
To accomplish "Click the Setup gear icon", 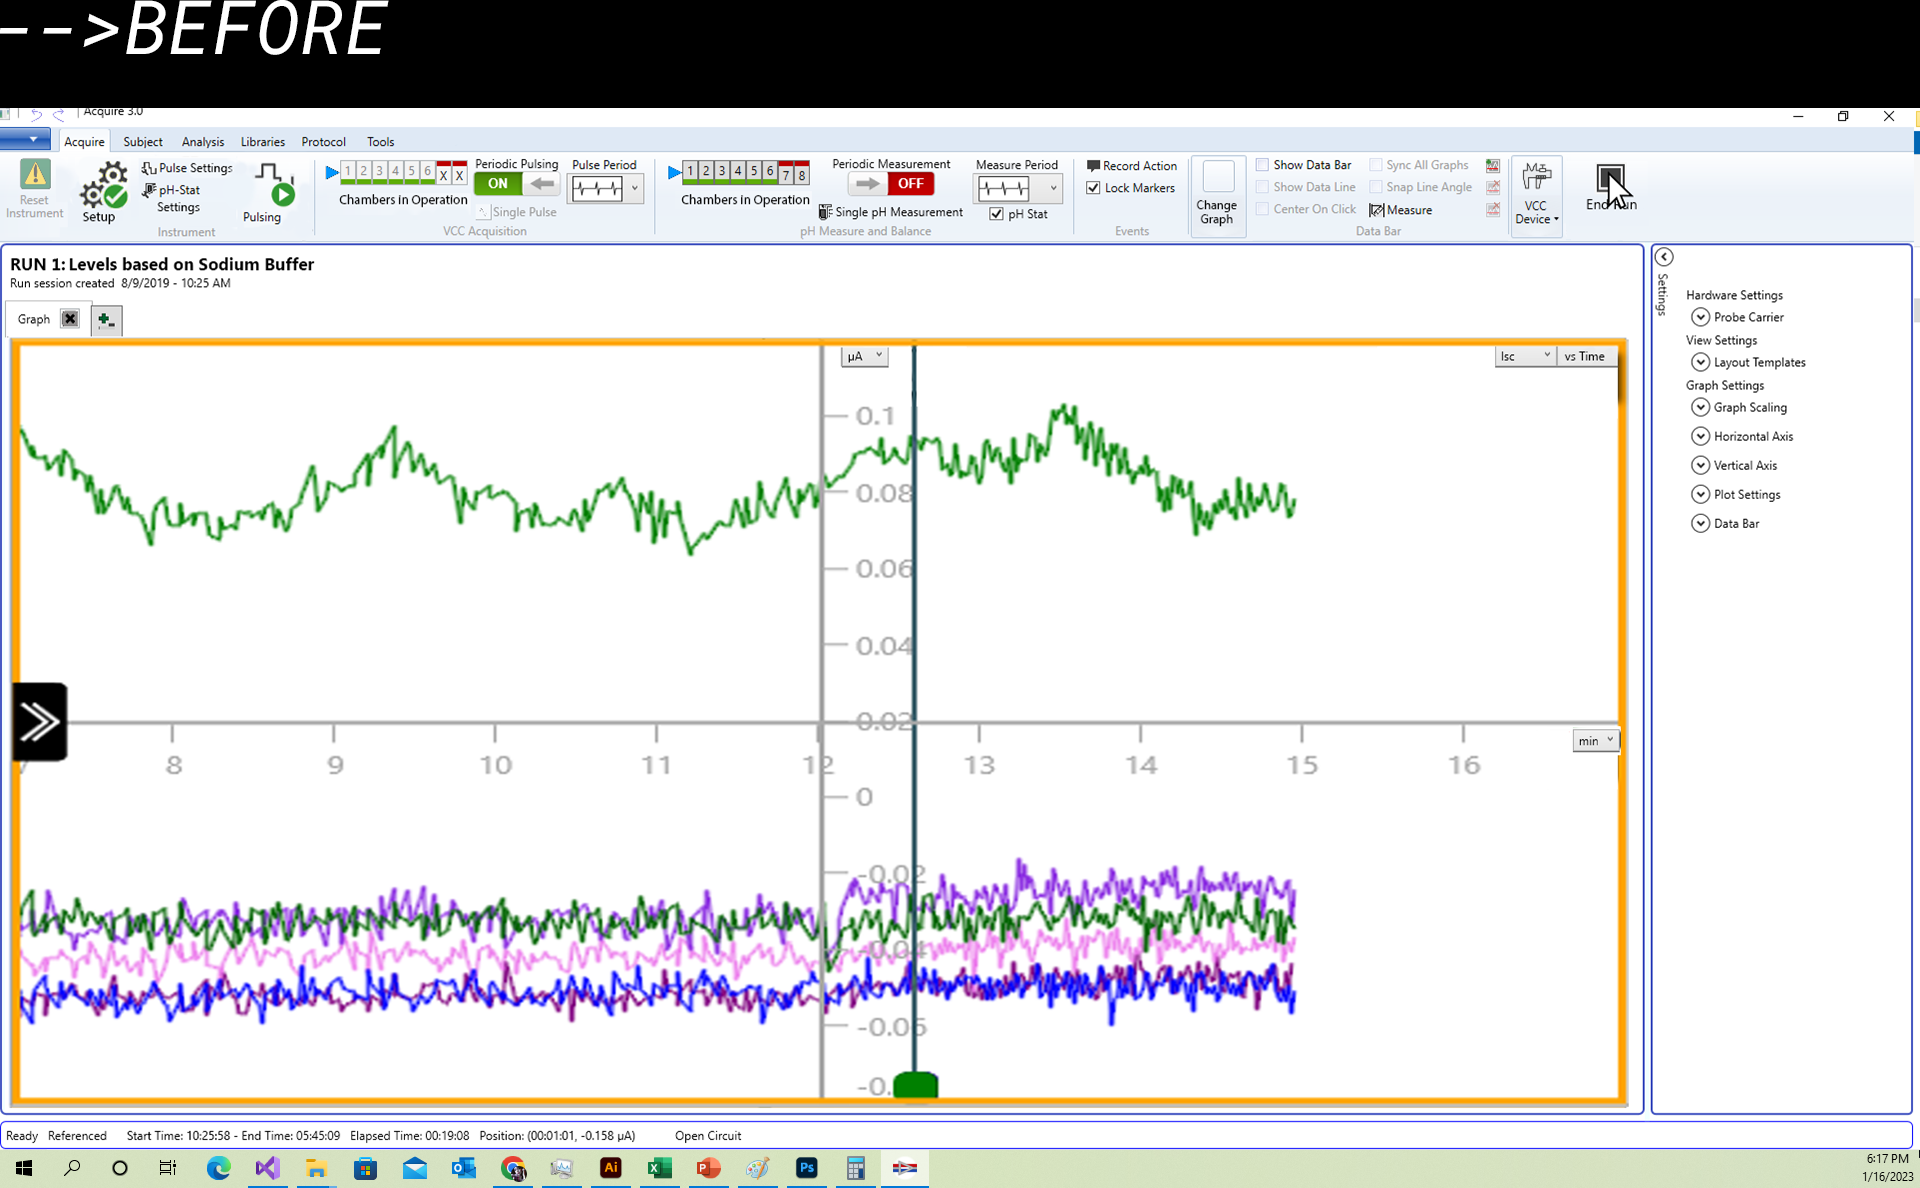I will point(103,188).
